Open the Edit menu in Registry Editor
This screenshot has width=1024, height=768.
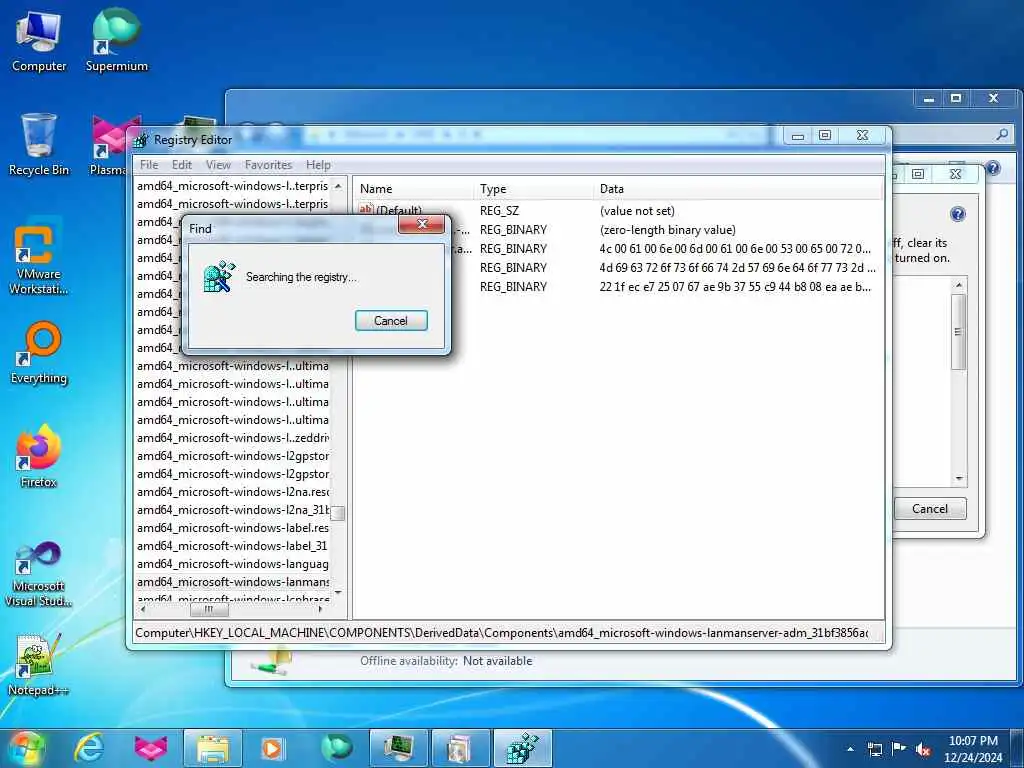pos(182,165)
